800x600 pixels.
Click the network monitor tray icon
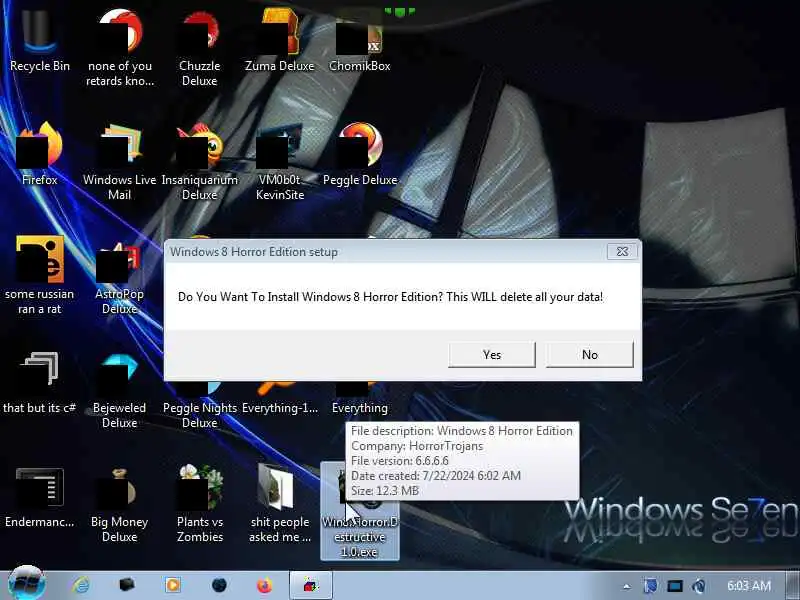pyautogui.click(x=674, y=586)
